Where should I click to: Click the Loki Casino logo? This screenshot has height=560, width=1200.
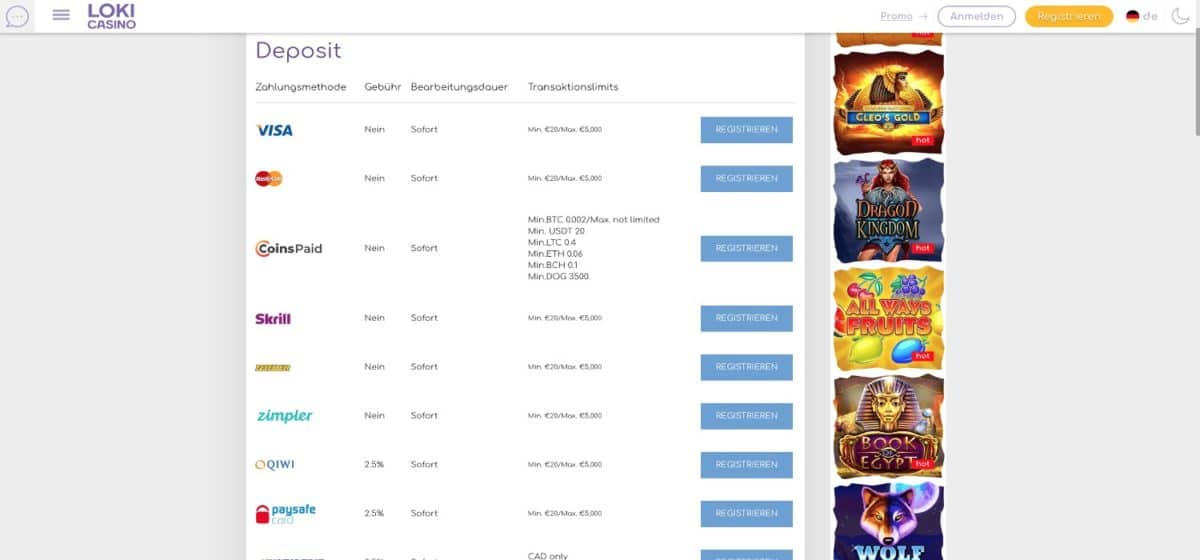click(x=111, y=16)
